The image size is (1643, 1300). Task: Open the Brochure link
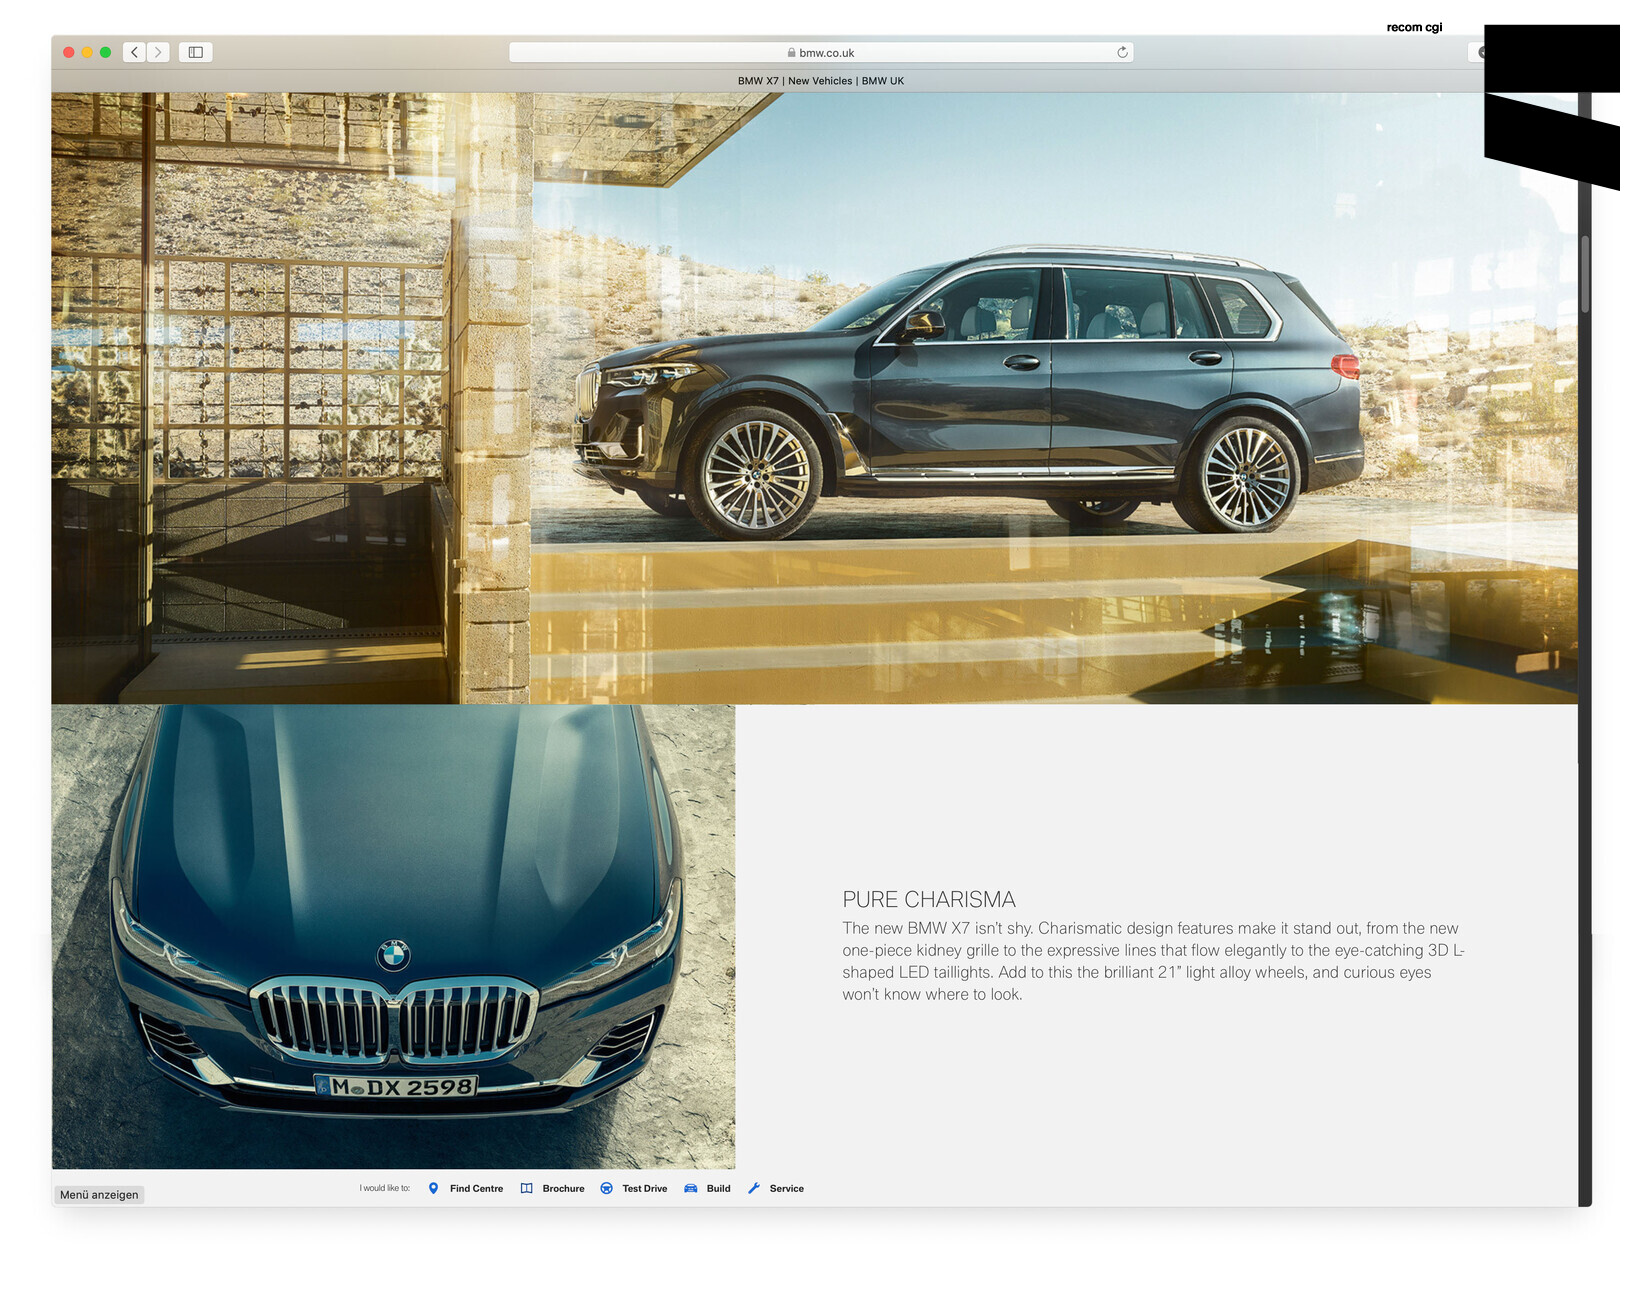click(563, 1188)
